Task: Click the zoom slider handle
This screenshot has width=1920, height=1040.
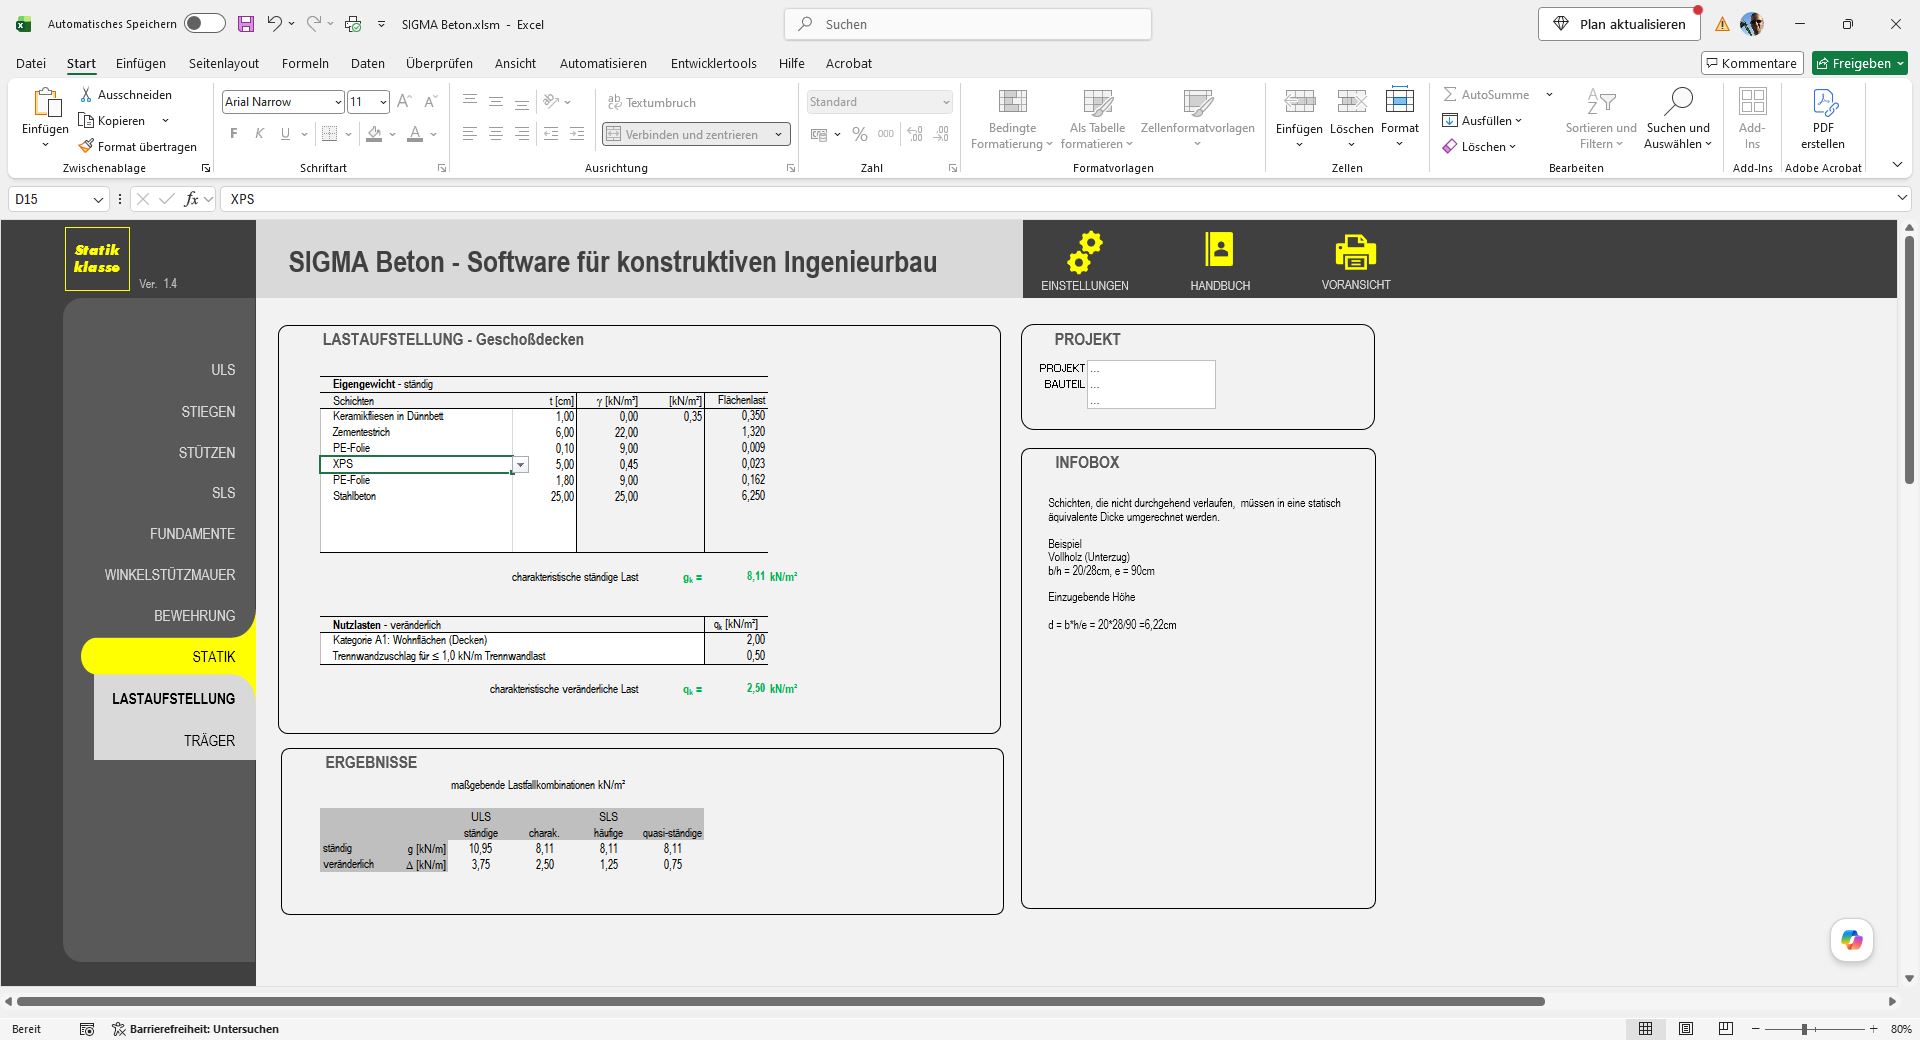Action: (1804, 1029)
